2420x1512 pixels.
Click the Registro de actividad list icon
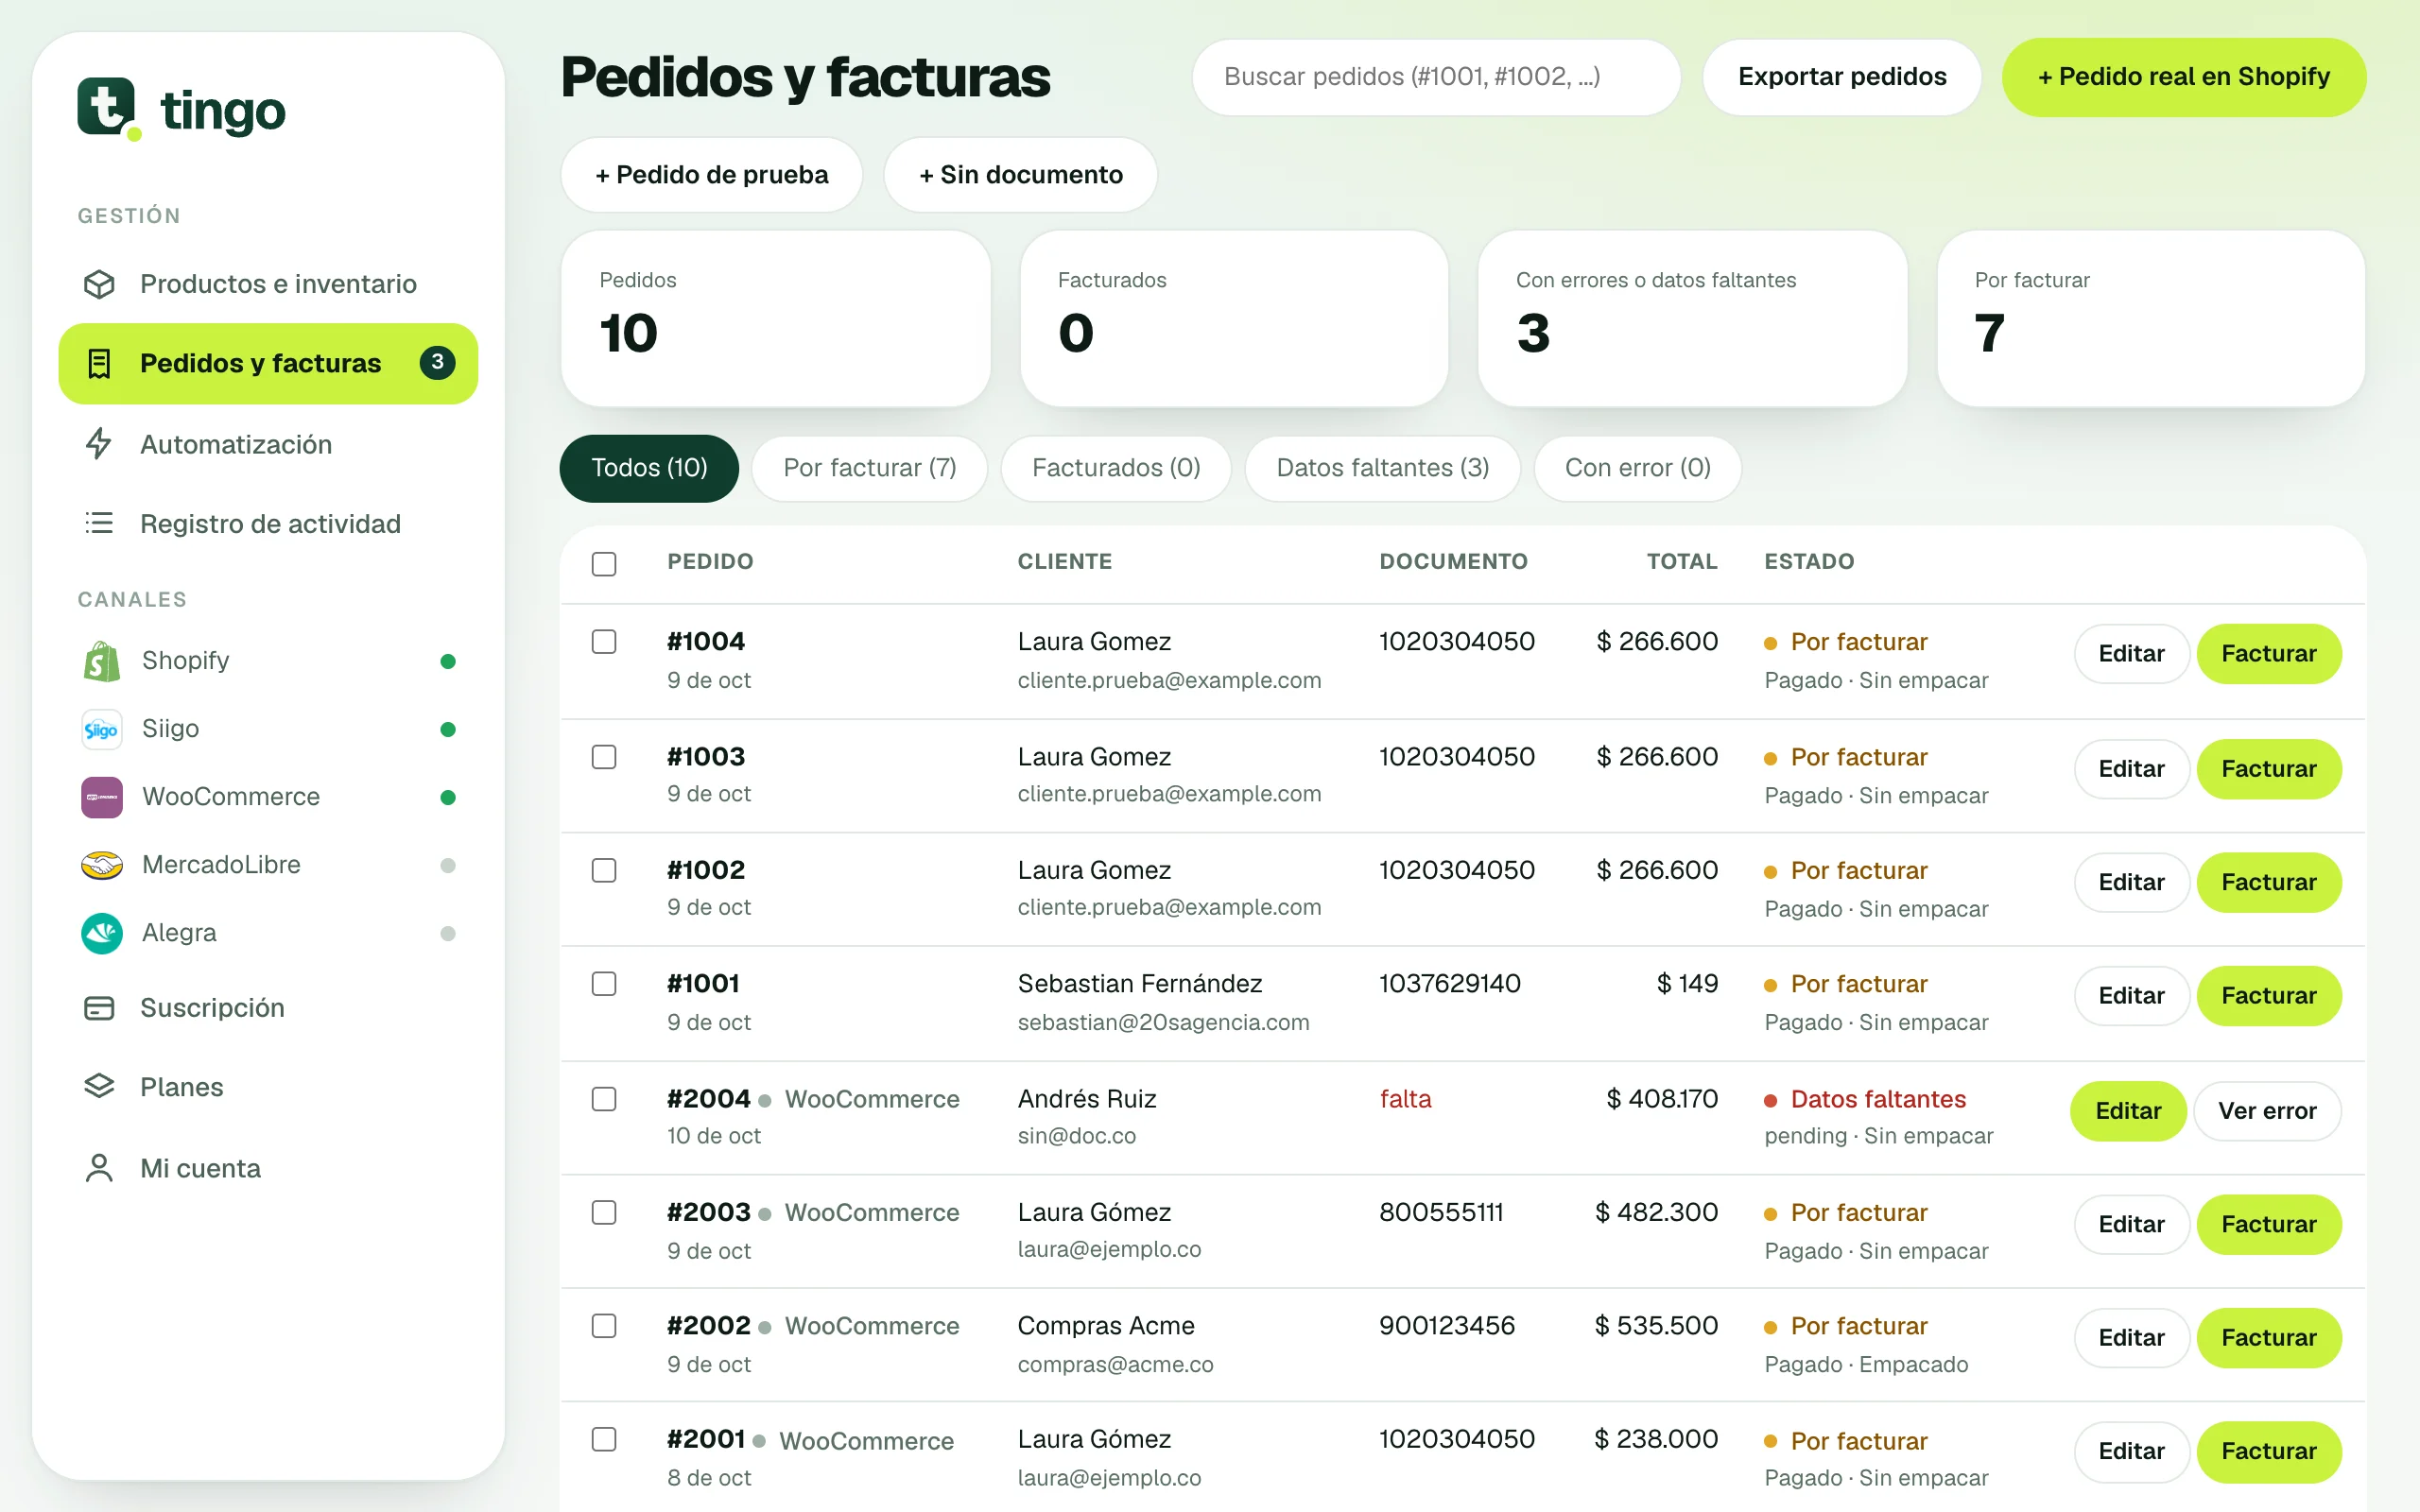click(99, 523)
